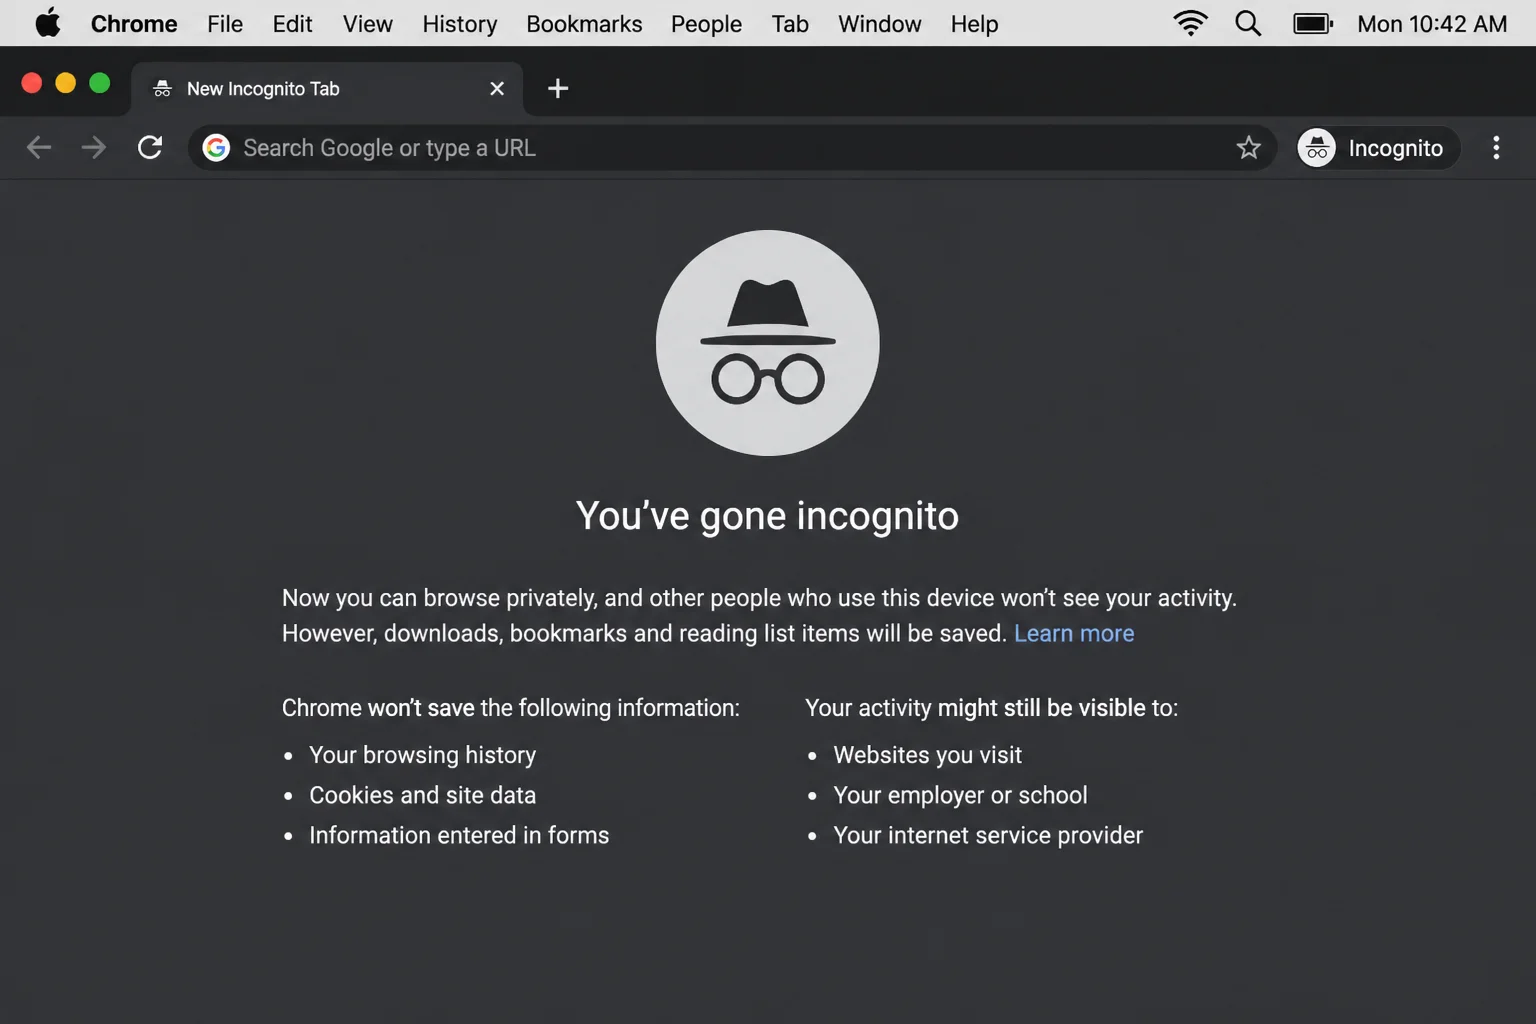Reload the page

coord(150,148)
